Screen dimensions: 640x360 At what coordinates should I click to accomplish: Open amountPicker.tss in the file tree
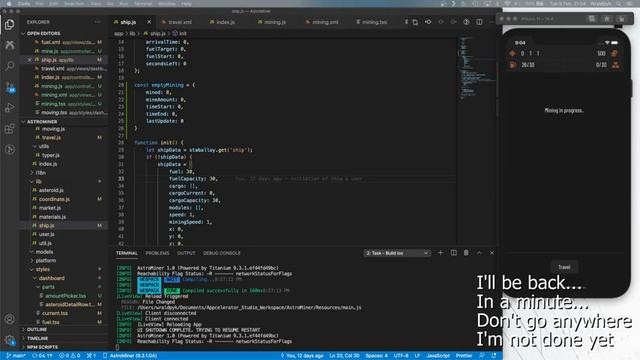click(63, 296)
